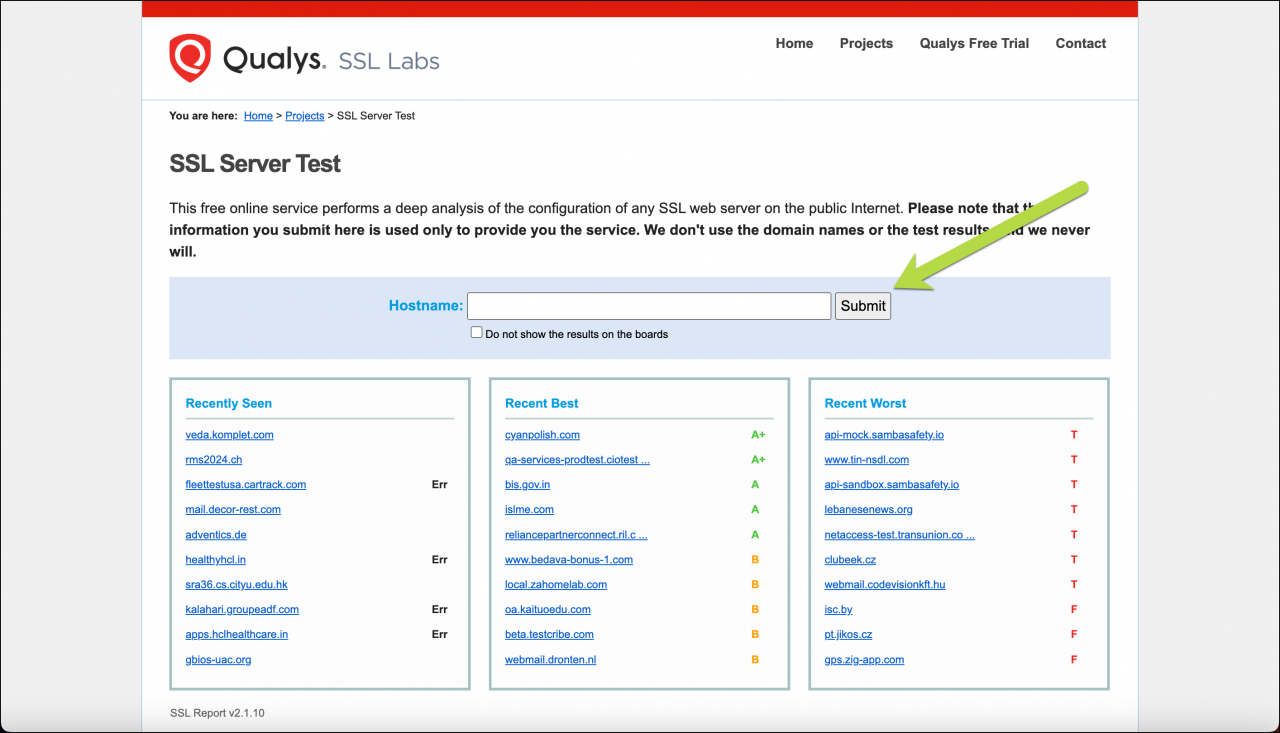The height and width of the screenshot is (733, 1280).
Task: Open webmail.dronten.nl link
Action: pos(550,660)
